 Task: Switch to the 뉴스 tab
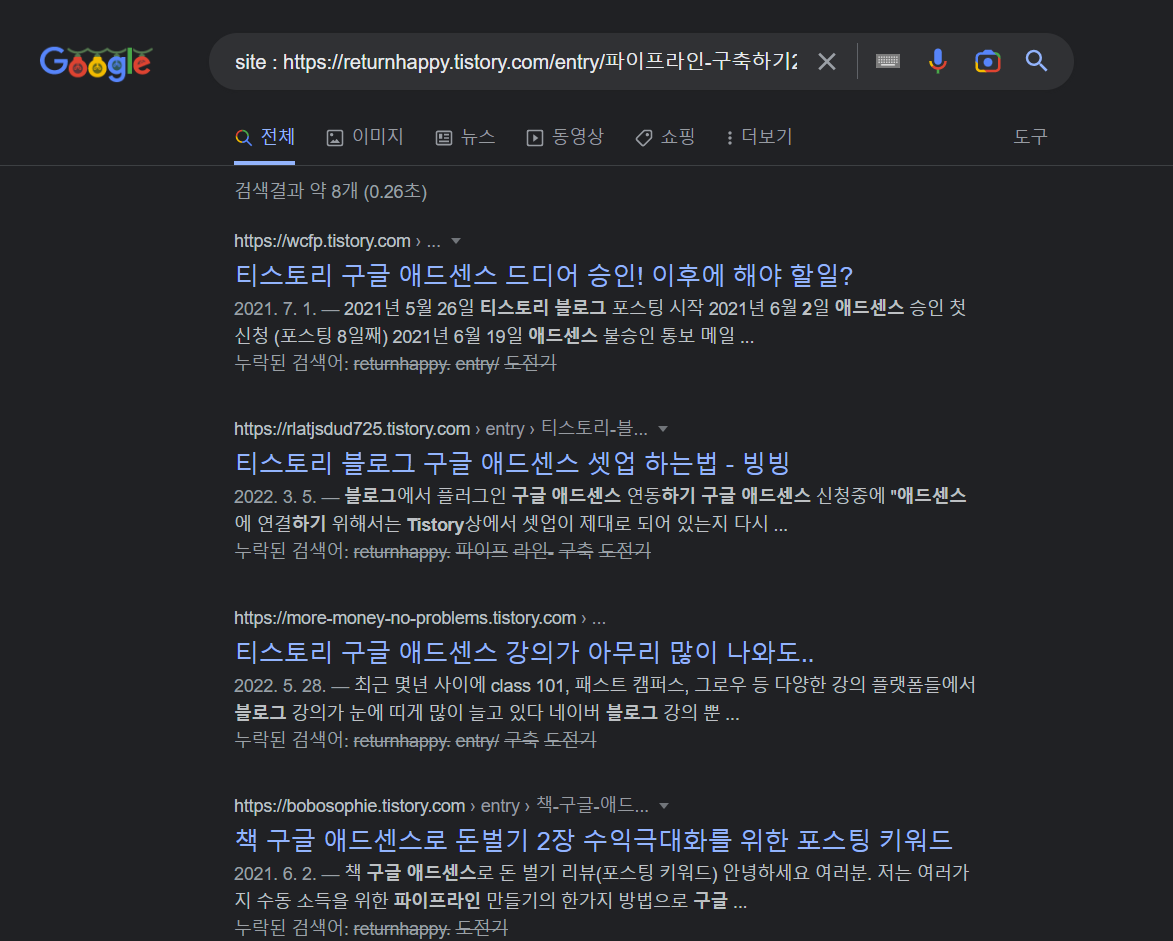pos(465,137)
